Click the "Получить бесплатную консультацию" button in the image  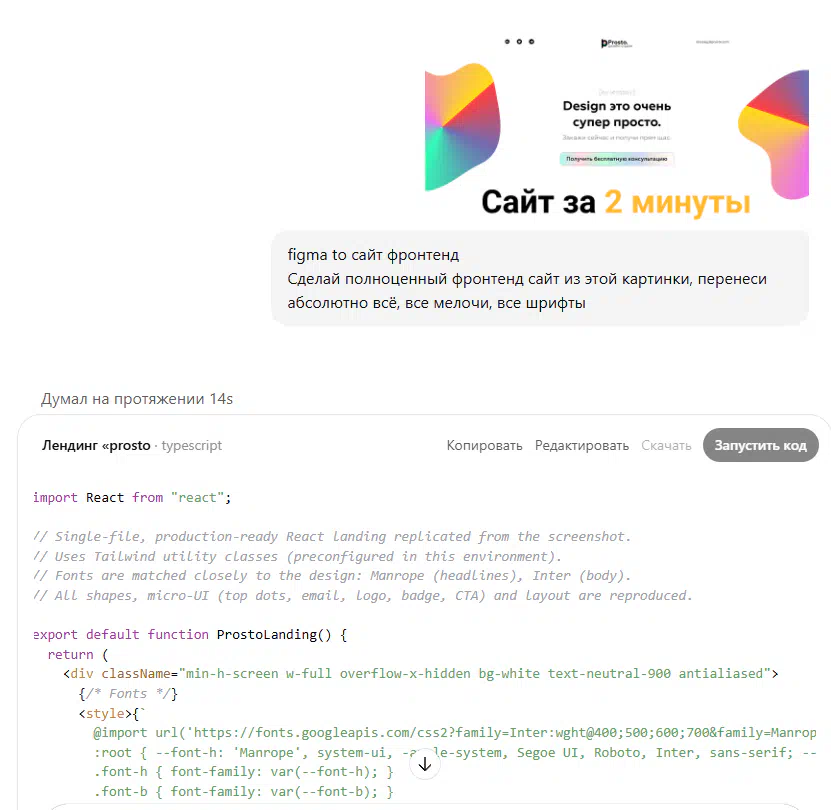pyautogui.click(x=616, y=159)
